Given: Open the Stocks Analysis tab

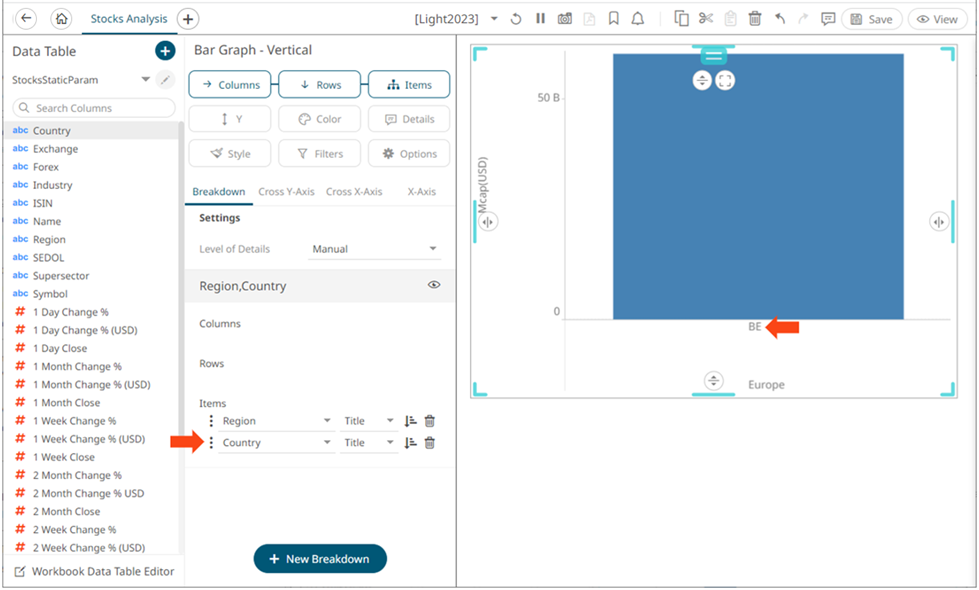Looking at the screenshot, I should pyautogui.click(x=129, y=19).
